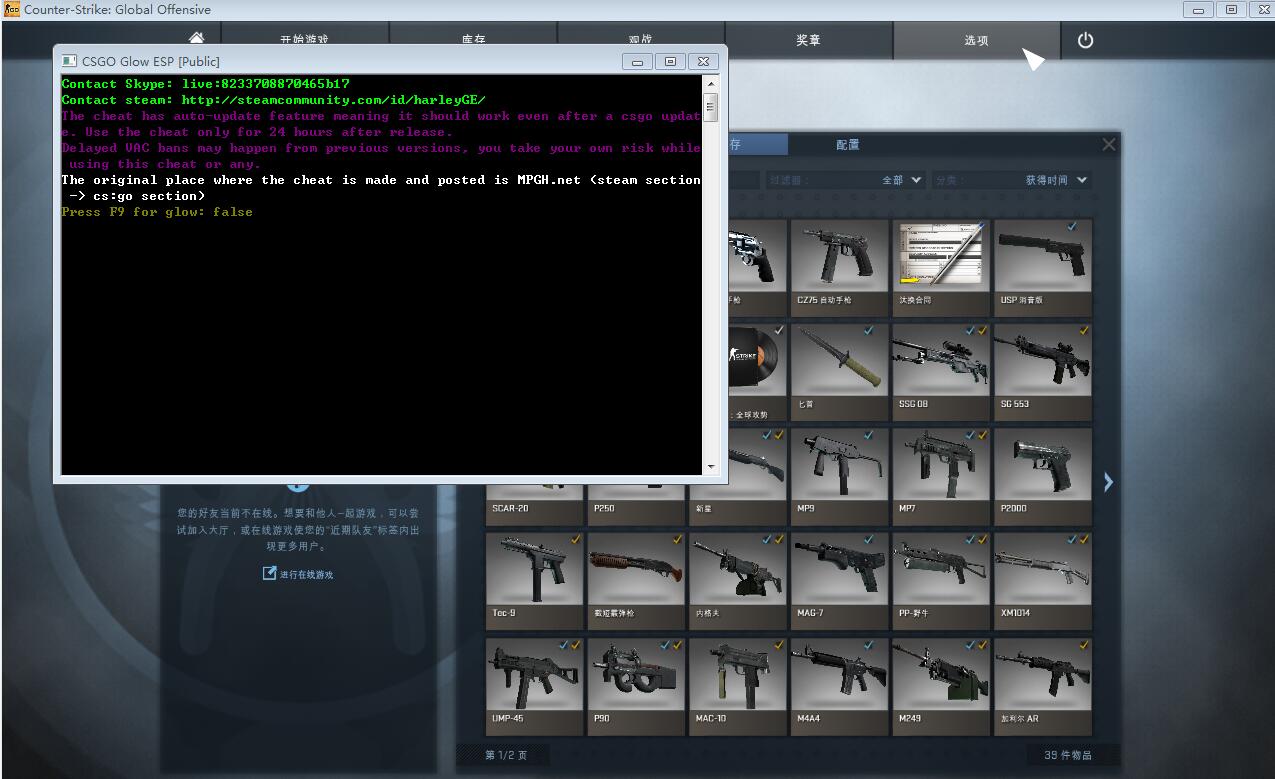Click the 'Contact steam' URL line in console
This screenshot has height=779, width=1275.
click(x=274, y=100)
